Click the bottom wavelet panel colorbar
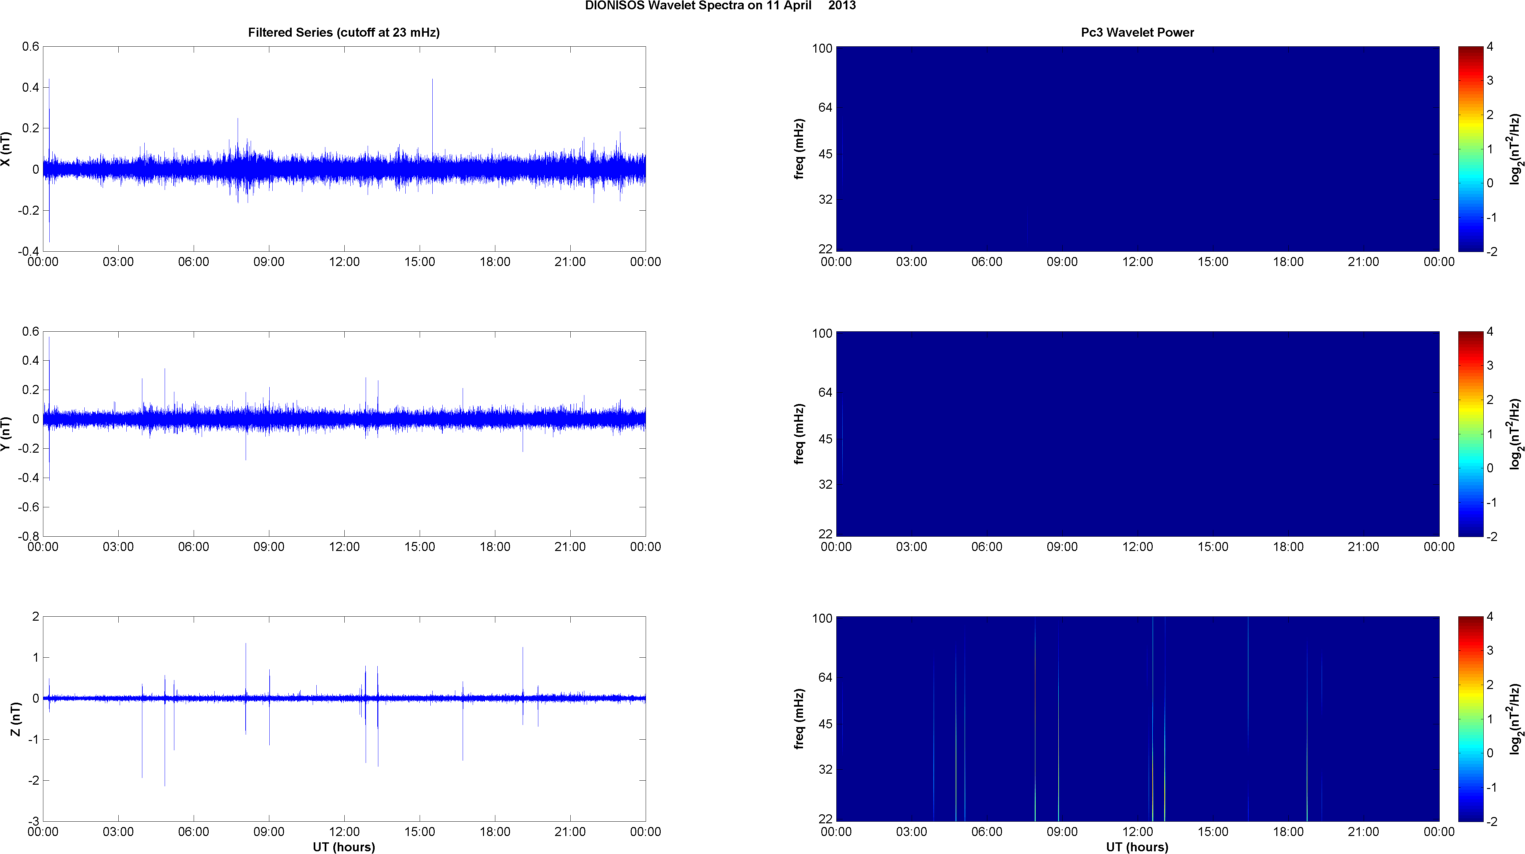 (x=1470, y=719)
